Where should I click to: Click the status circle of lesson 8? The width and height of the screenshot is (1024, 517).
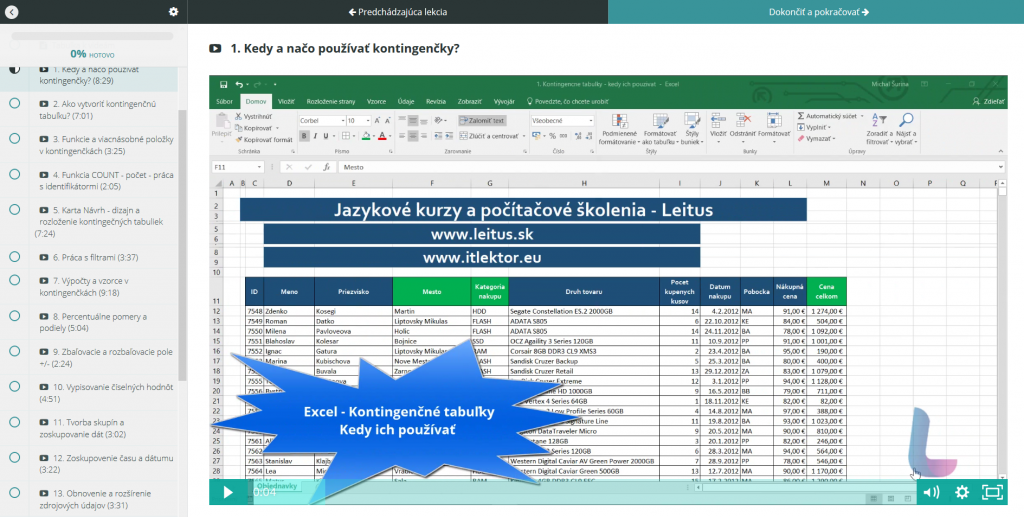click(x=14, y=316)
